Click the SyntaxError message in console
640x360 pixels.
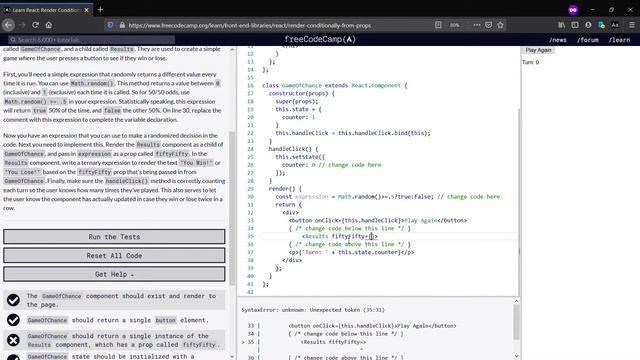(x=313, y=310)
